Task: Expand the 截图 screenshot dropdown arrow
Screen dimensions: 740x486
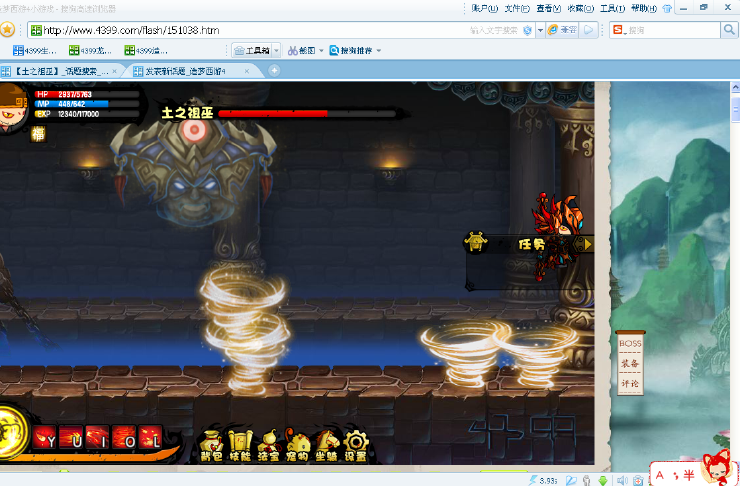Action: (321, 50)
